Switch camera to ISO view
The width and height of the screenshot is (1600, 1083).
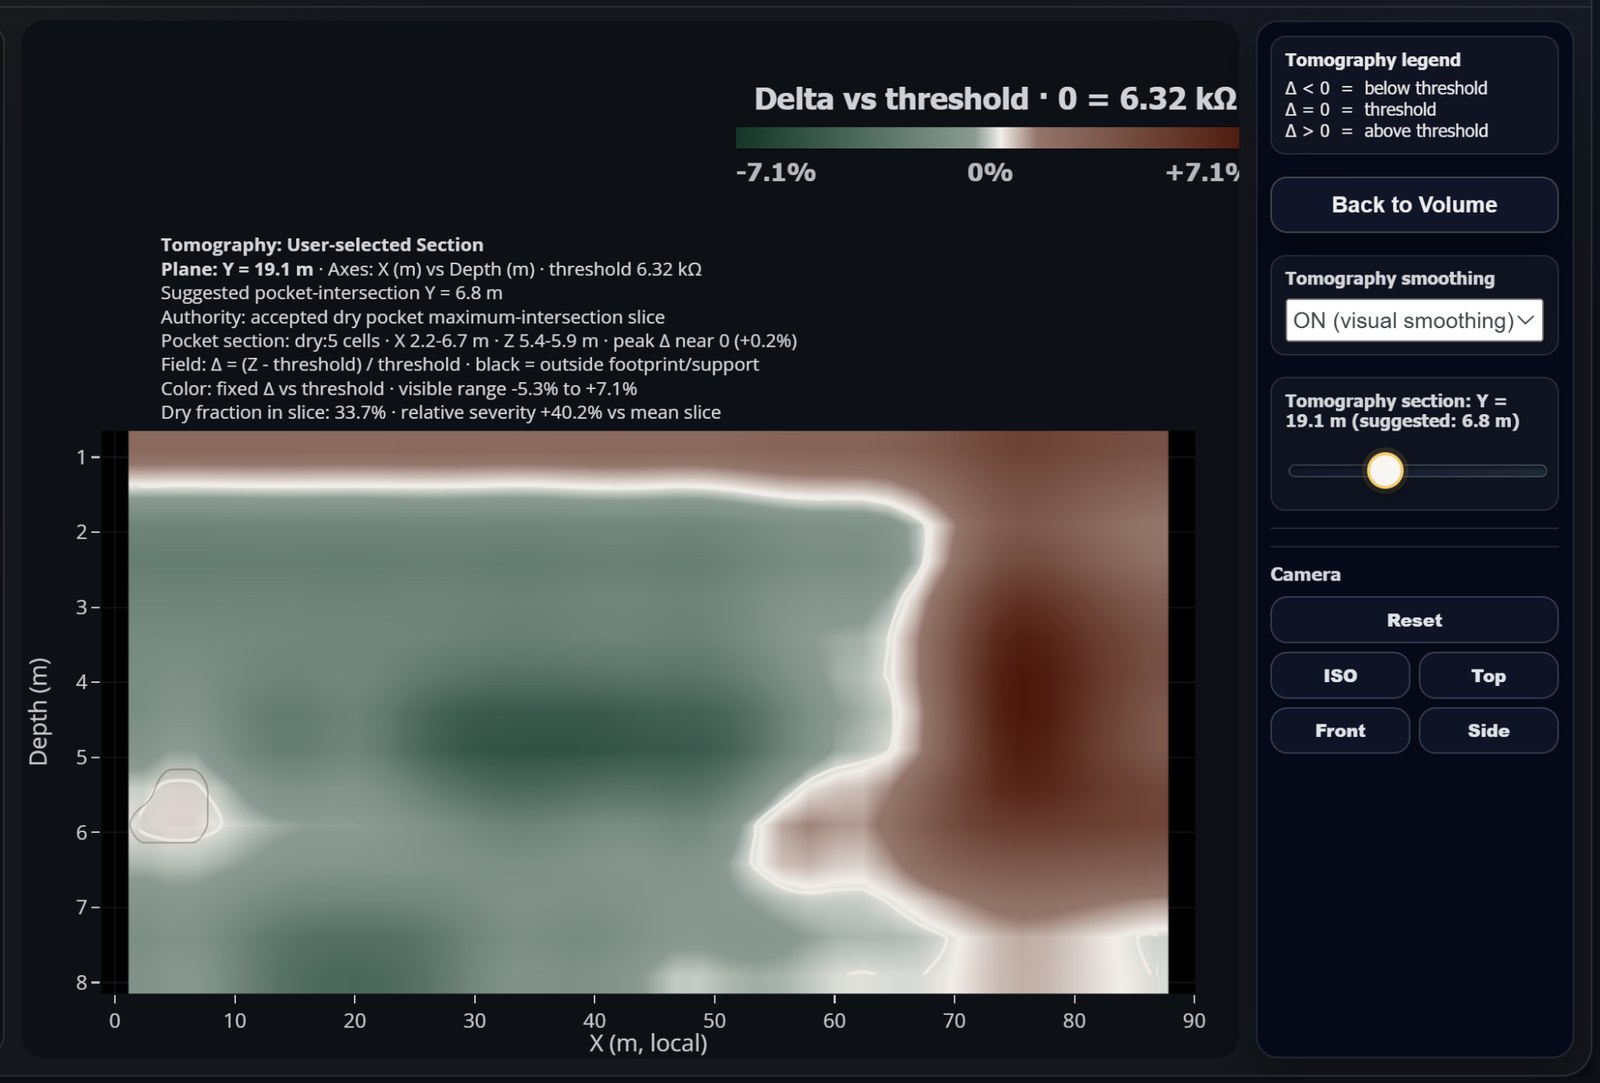tap(1340, 676)
